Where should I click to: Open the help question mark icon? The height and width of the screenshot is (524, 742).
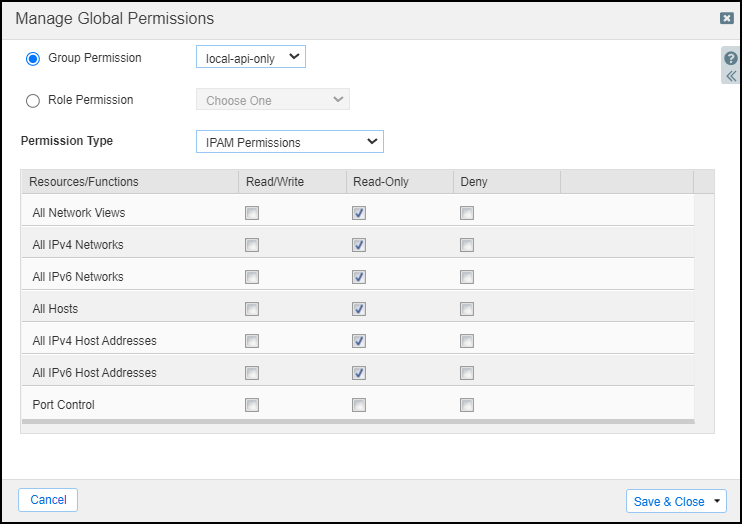coord(731,59)
